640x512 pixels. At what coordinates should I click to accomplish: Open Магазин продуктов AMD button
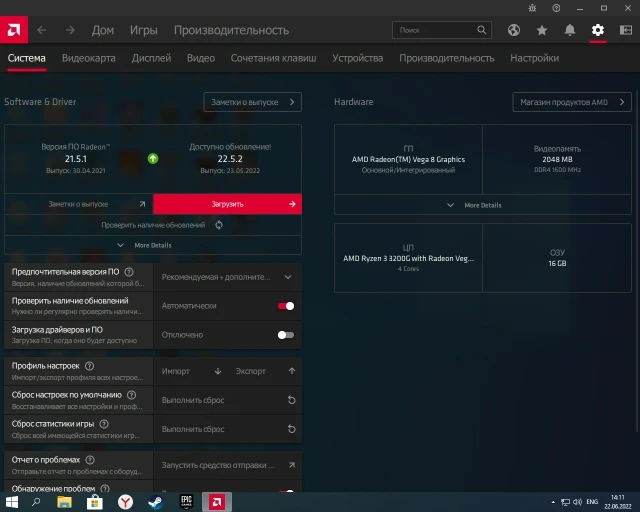click(572, 102)
